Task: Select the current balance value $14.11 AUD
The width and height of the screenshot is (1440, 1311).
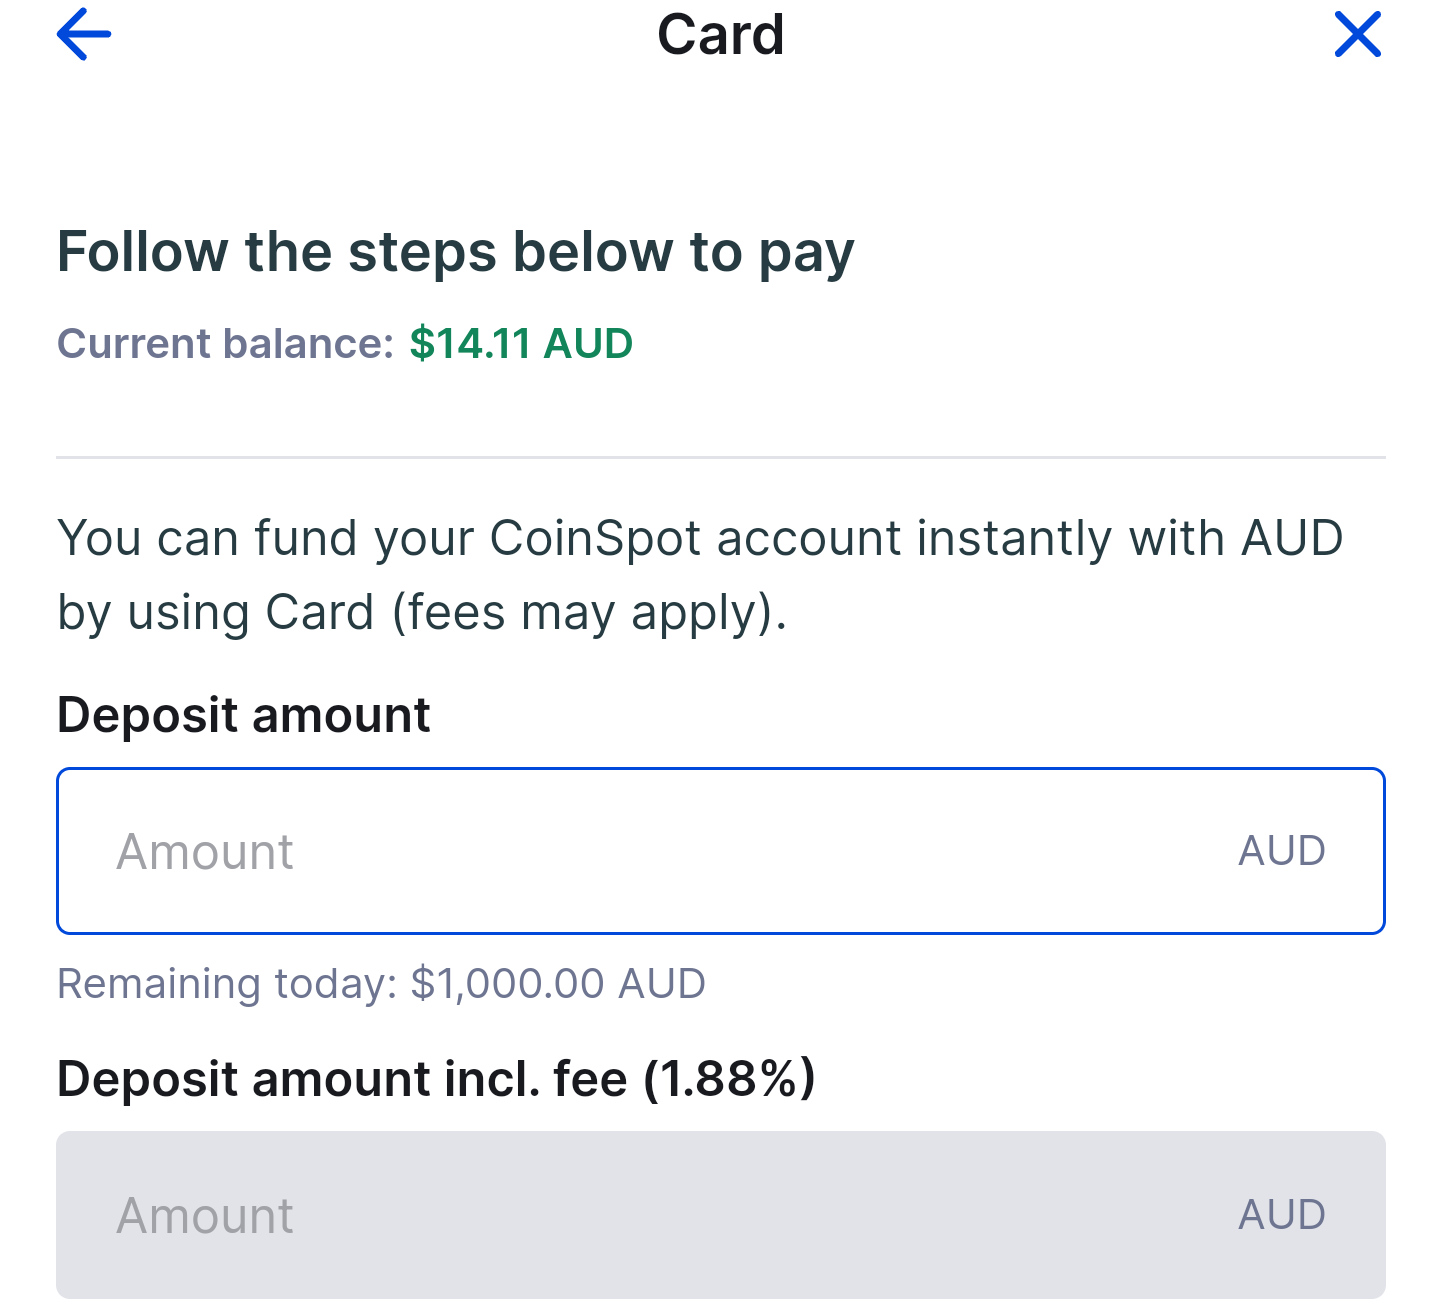Action: [x=519, y=343]
